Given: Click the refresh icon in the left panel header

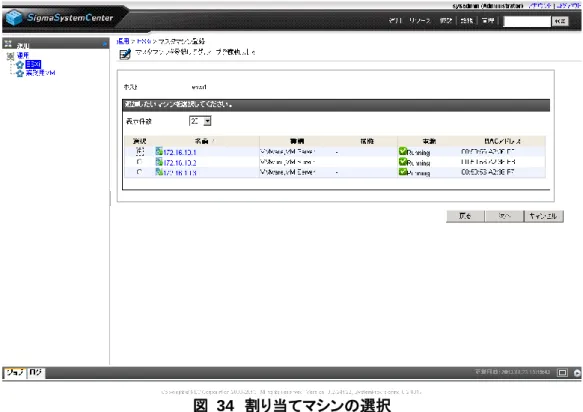Looking at the screenshot, I should (104, 44).
